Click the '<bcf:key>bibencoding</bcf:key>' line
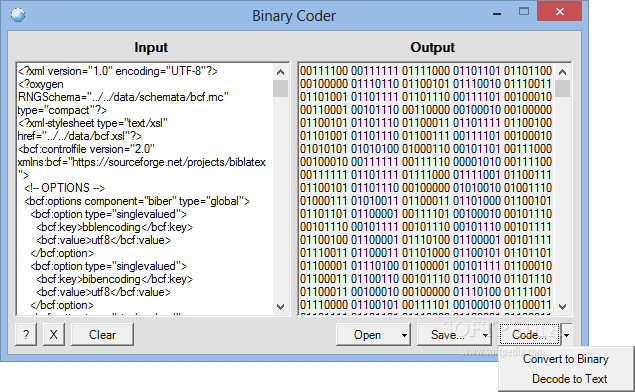The height and width of the screenshot is (392, 635). pyautogui.click(x=115, y=279)
